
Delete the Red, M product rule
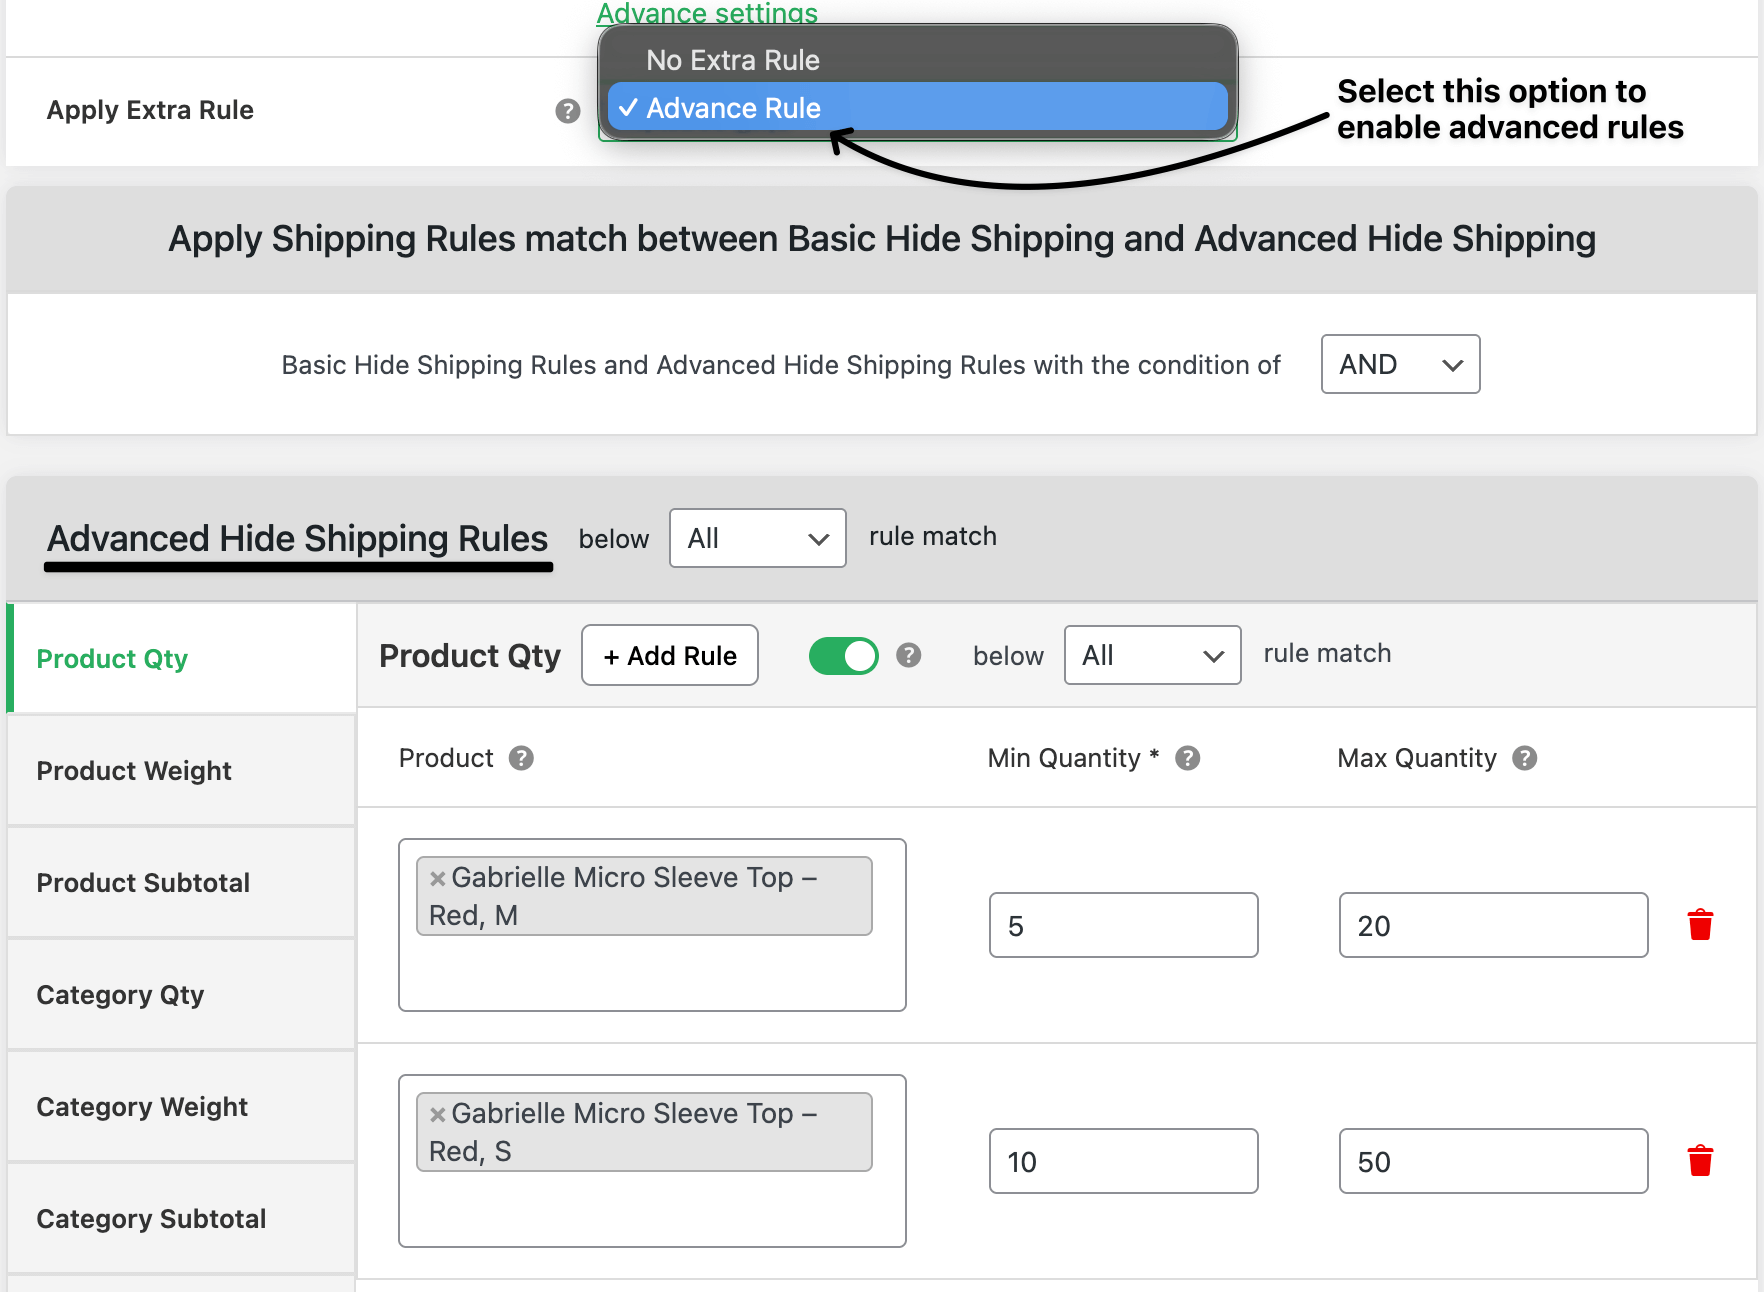pyautogui.click(x=1700, y=925)
